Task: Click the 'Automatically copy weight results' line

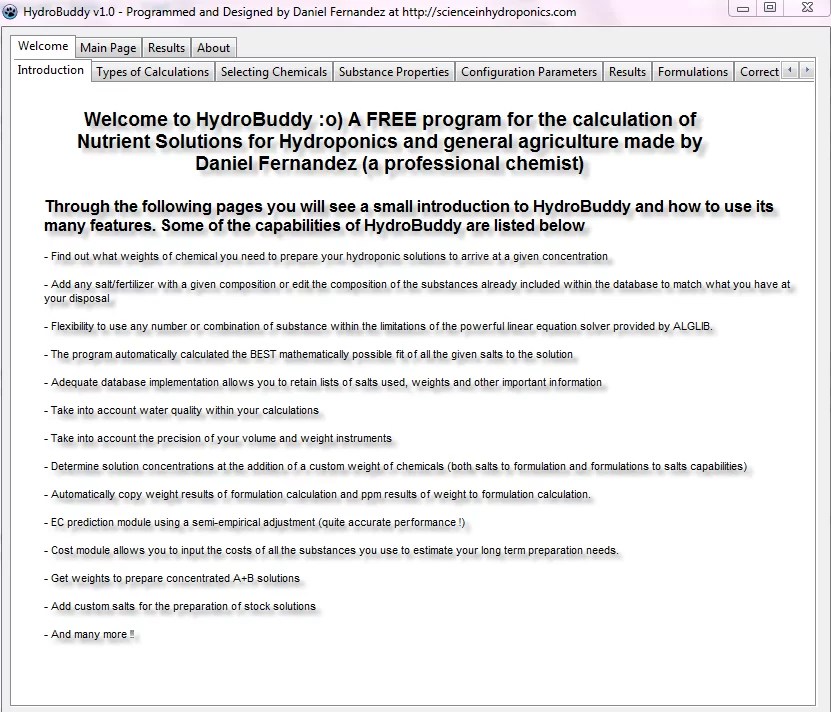Action: (x=317, y=495)
